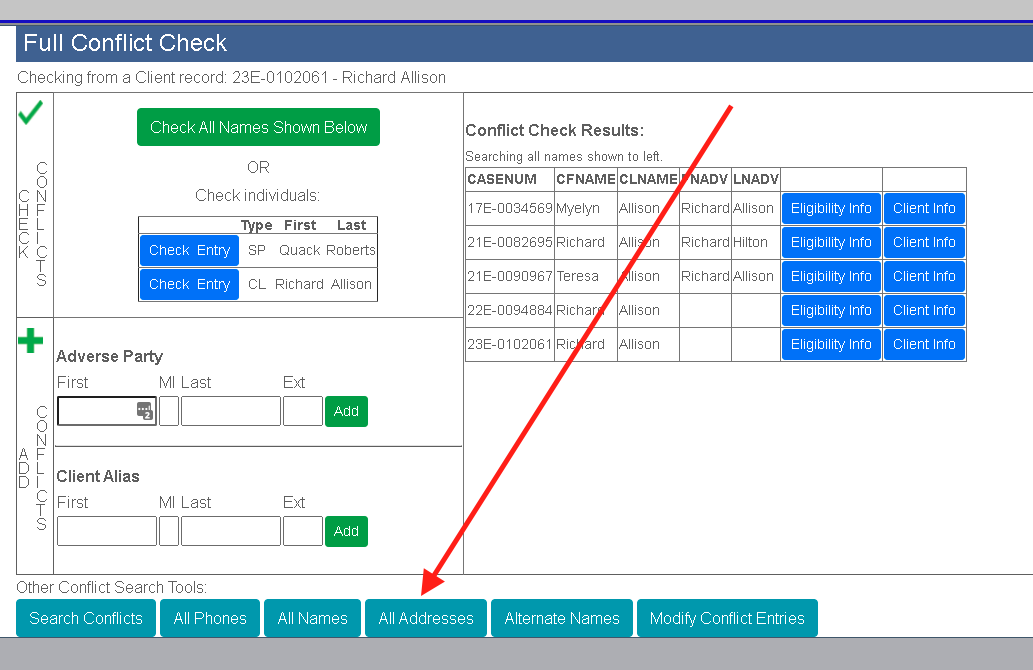Open Eligibility Info for case 17E-0034569
This screenshot has width=1033, height=670.
pyautogui.click(x=831, y=208)
